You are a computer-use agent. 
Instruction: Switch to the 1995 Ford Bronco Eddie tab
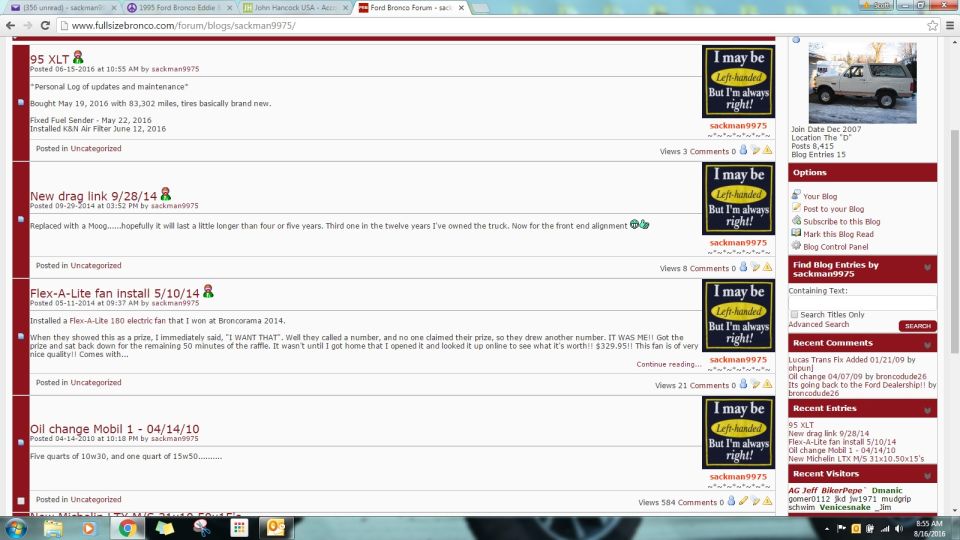[178, 8]
